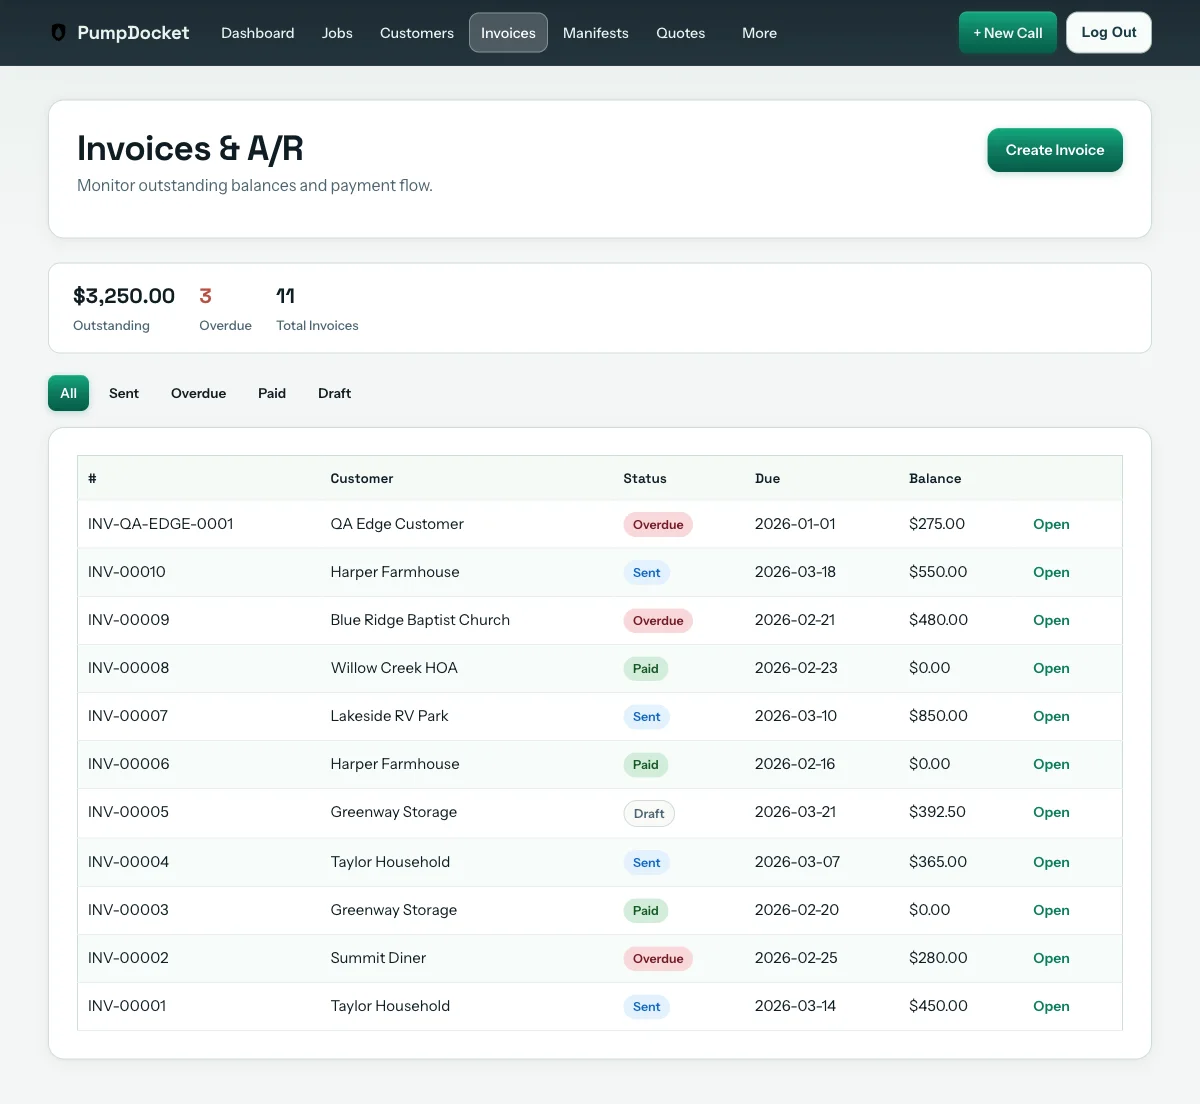The width and height of the screenshot is (1200, 1104).
Task: Activate the Sent filter
Action: click(x=123, y=393)
